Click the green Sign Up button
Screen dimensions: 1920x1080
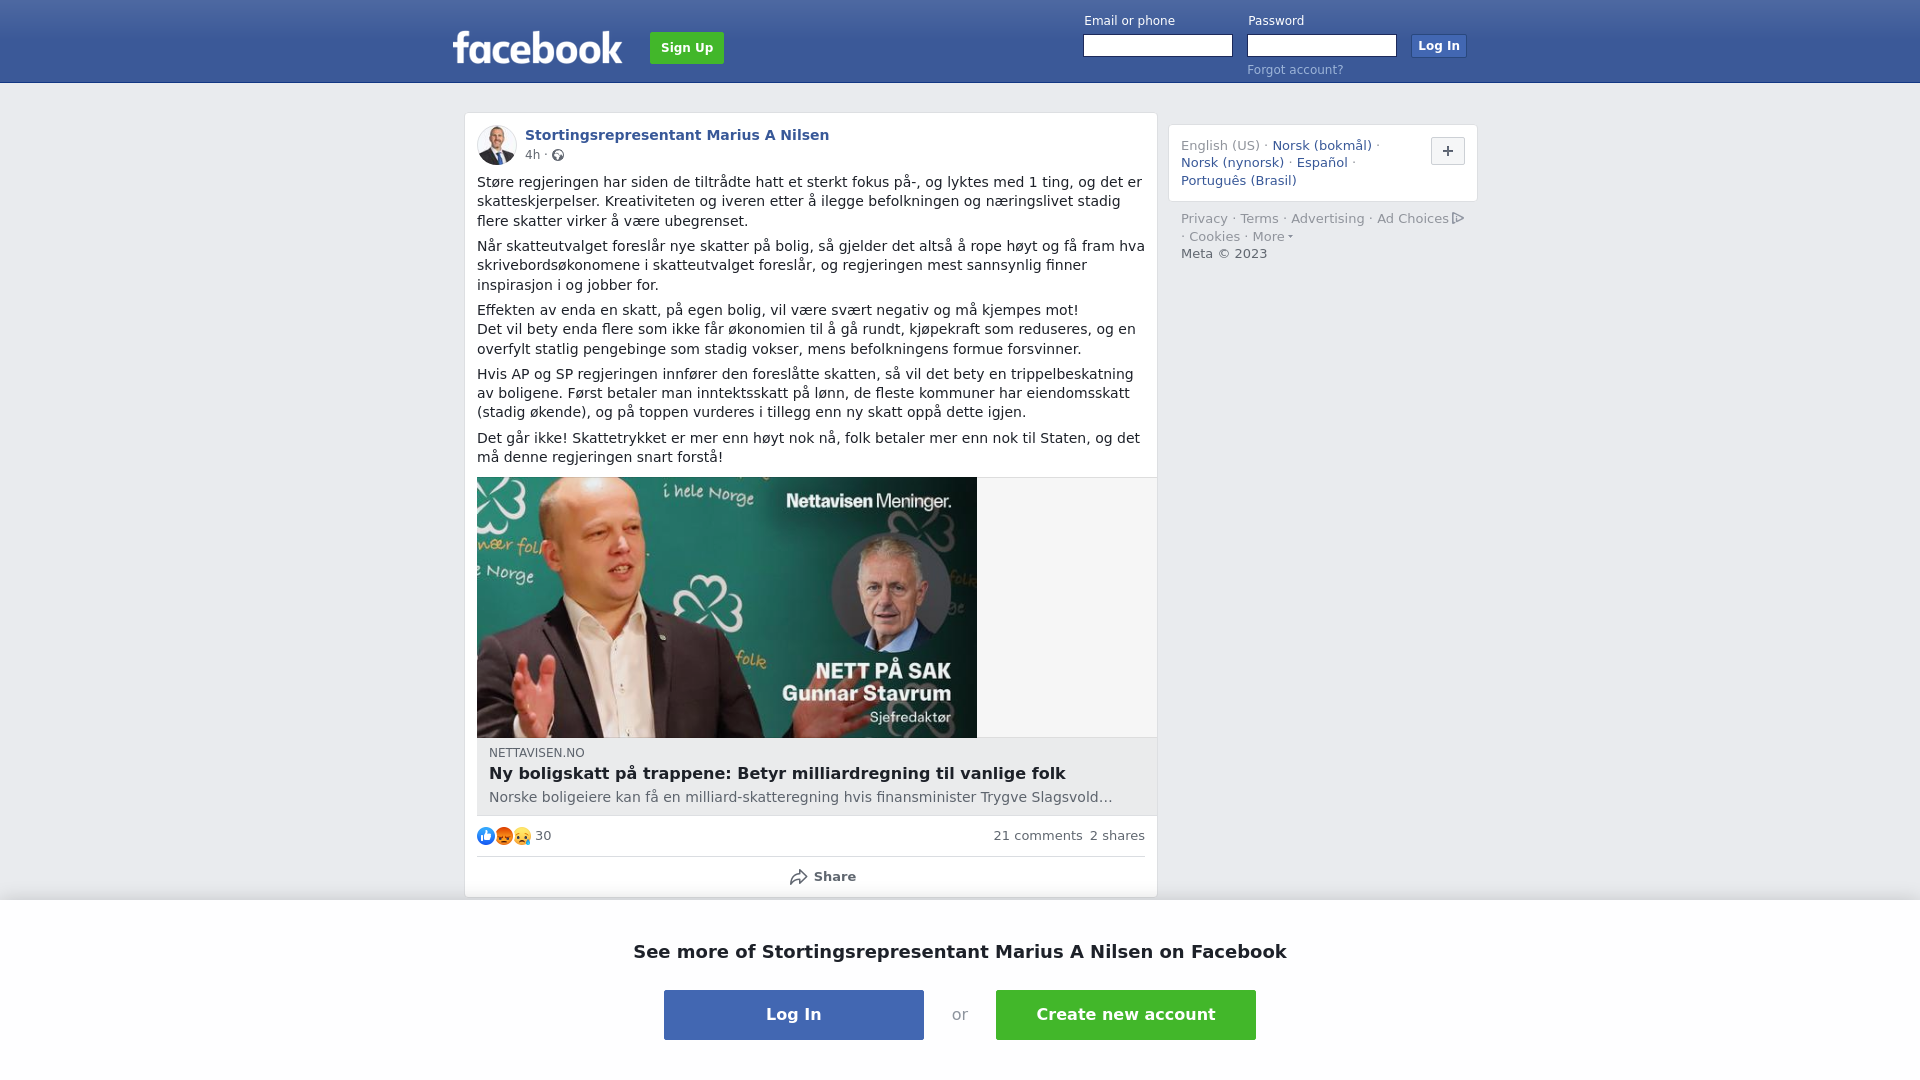(x=687, y=48)
